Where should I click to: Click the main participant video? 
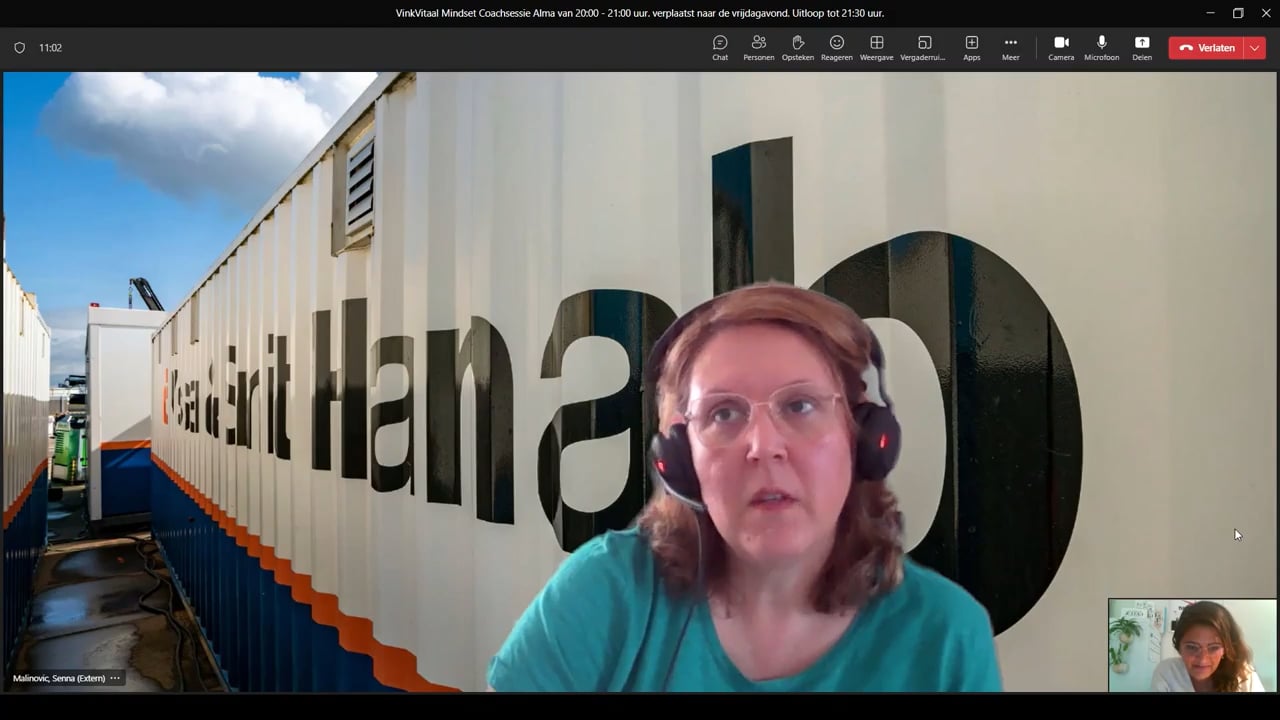(x=640, y=381)
